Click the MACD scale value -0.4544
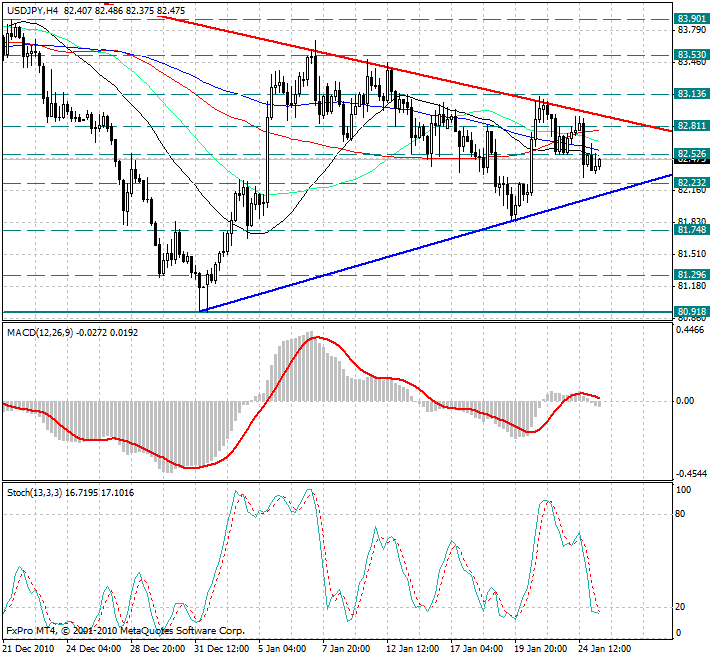This screenshot has width=710, height=656. coord(691,474)
